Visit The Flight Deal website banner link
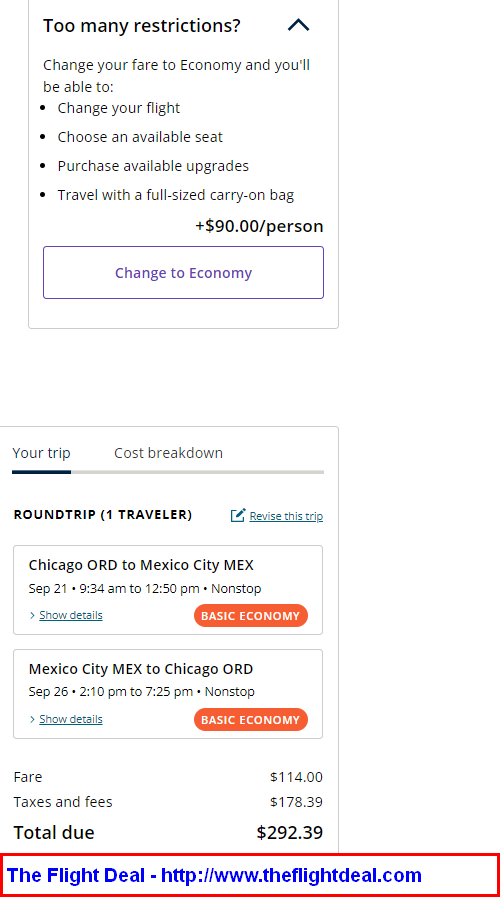500x897 pixels. point(215,875)
